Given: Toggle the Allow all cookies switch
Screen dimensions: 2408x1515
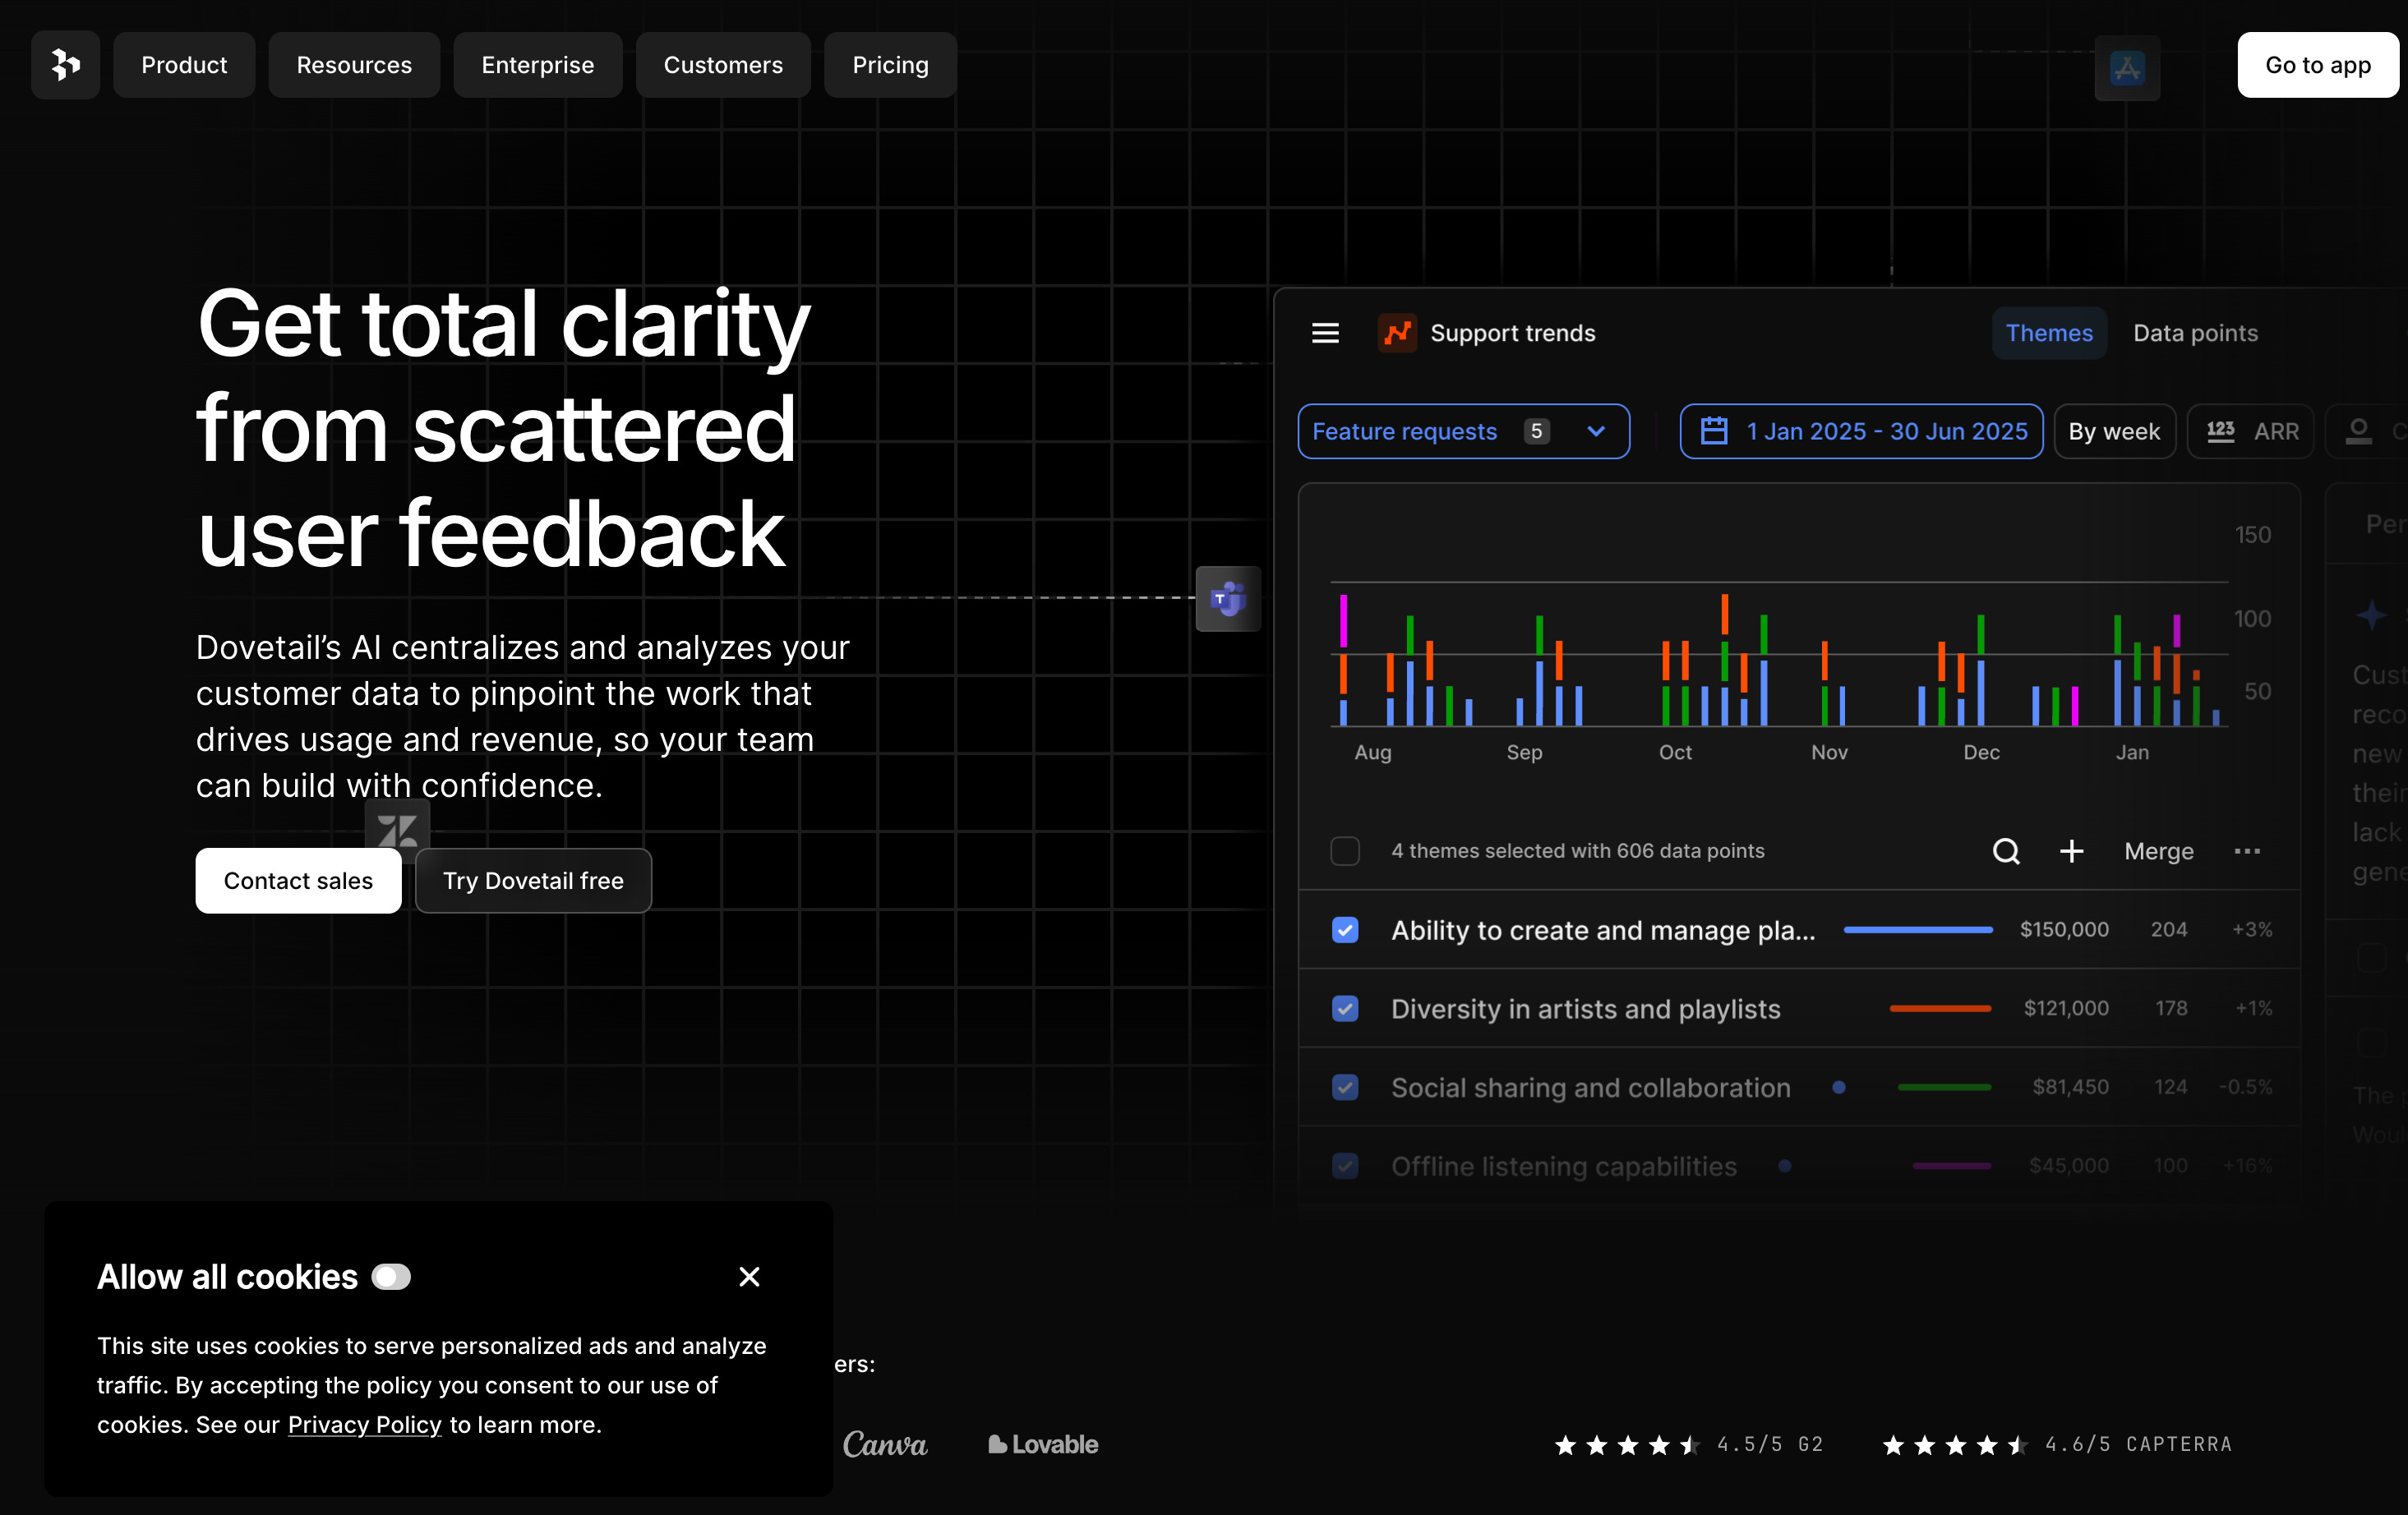Looking at the screenshot, I should (x=391, y=1277).
